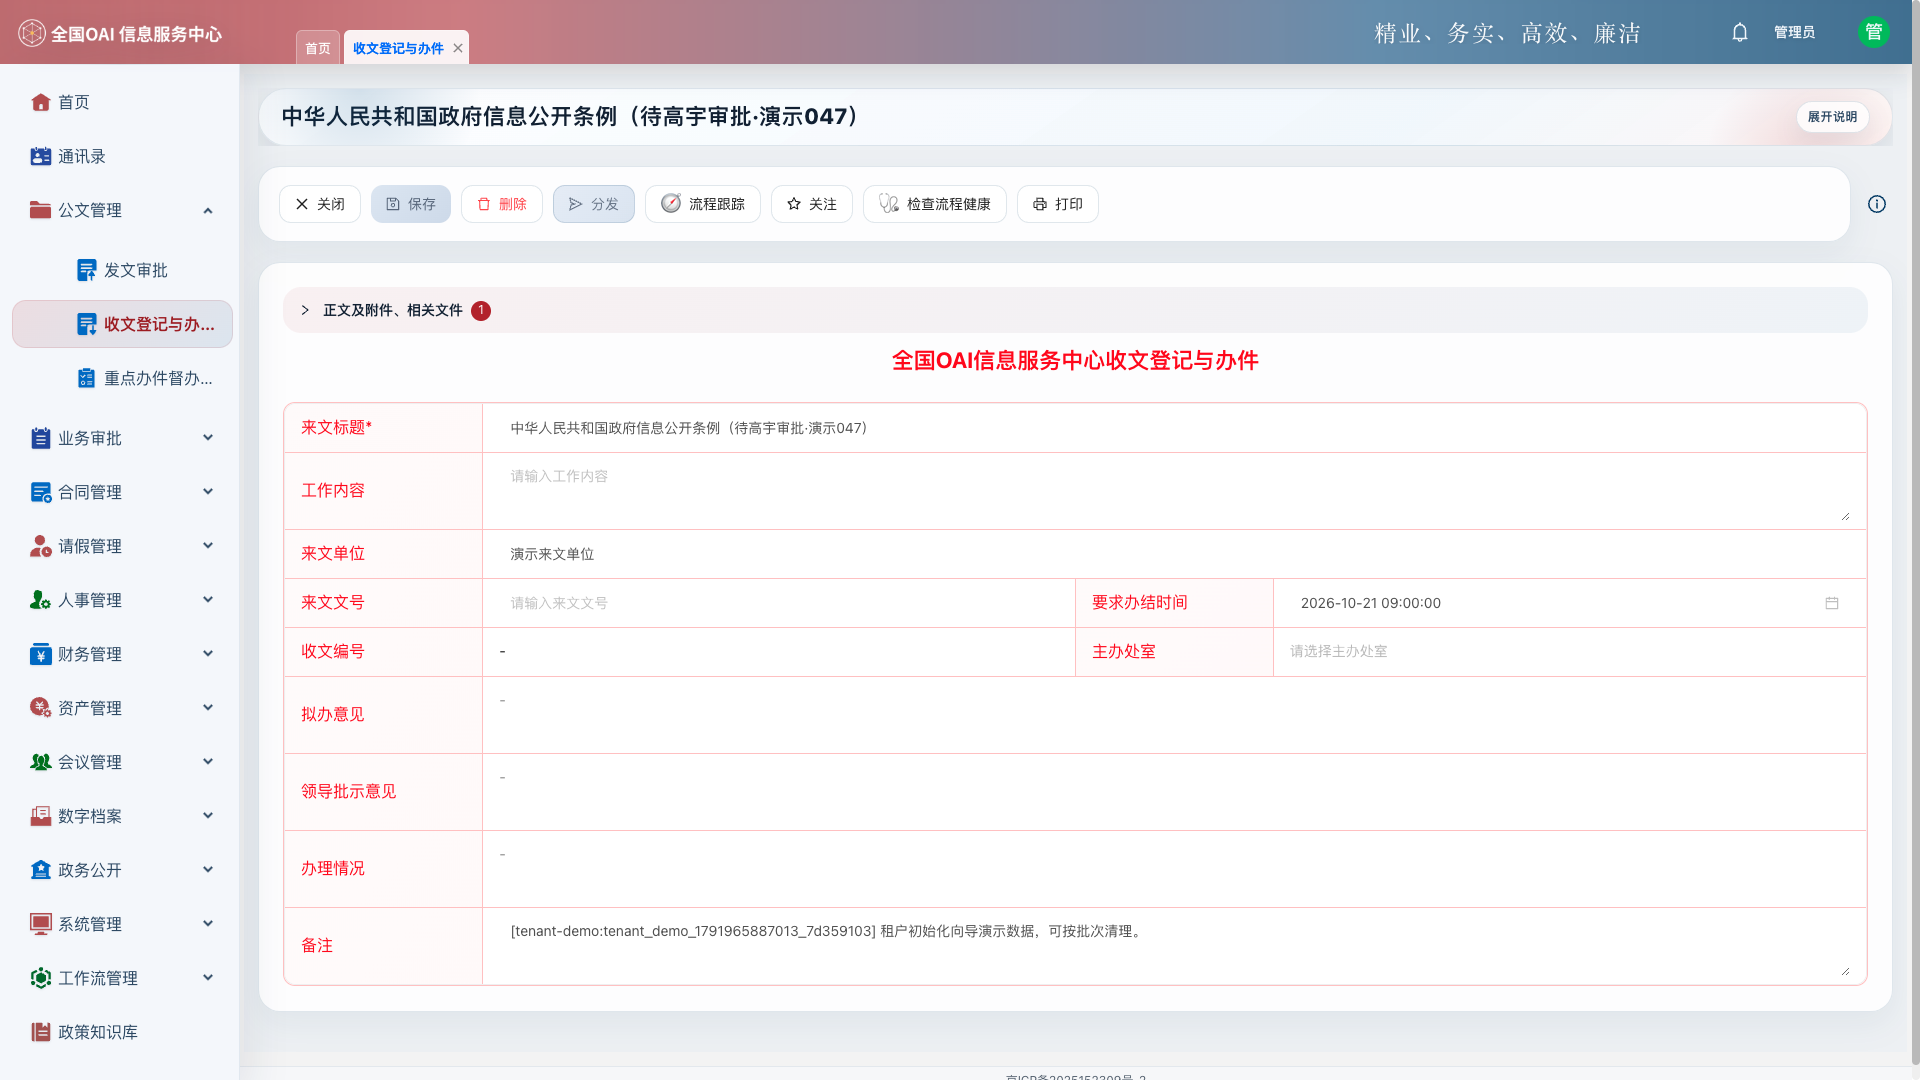The width and height of the screenshot is (1920, 1080).
Task: Open the 主办处室 dropdown selector
Action: click(1569, 652)
